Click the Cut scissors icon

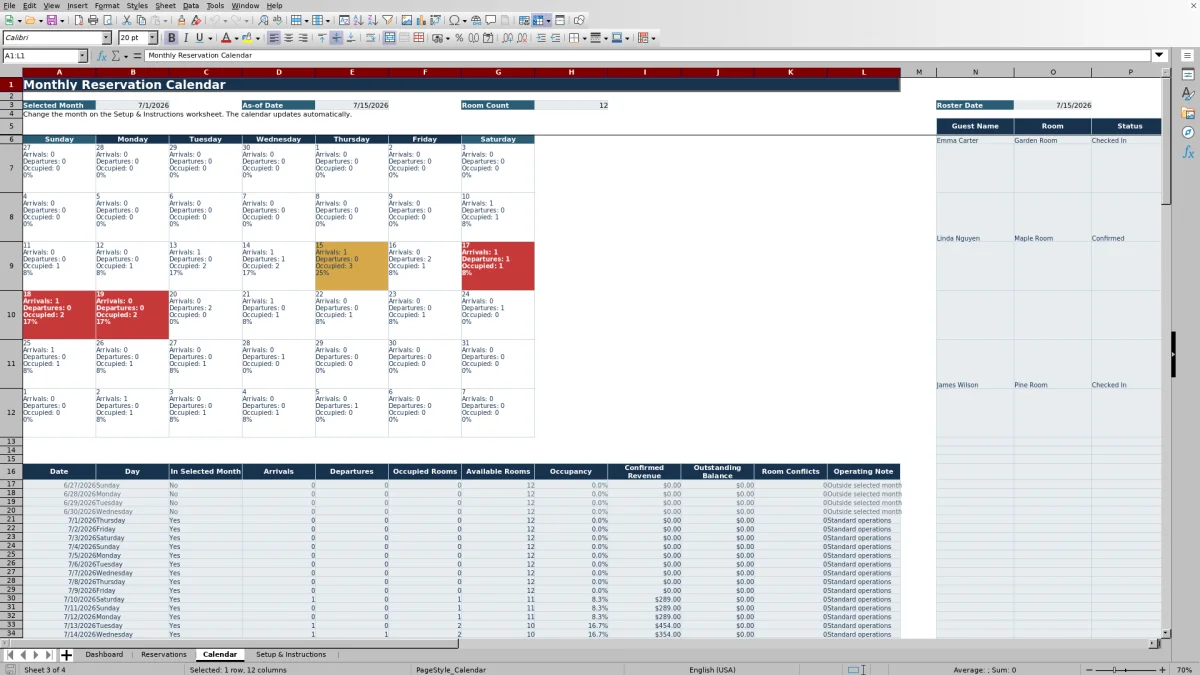click(127, 20)
